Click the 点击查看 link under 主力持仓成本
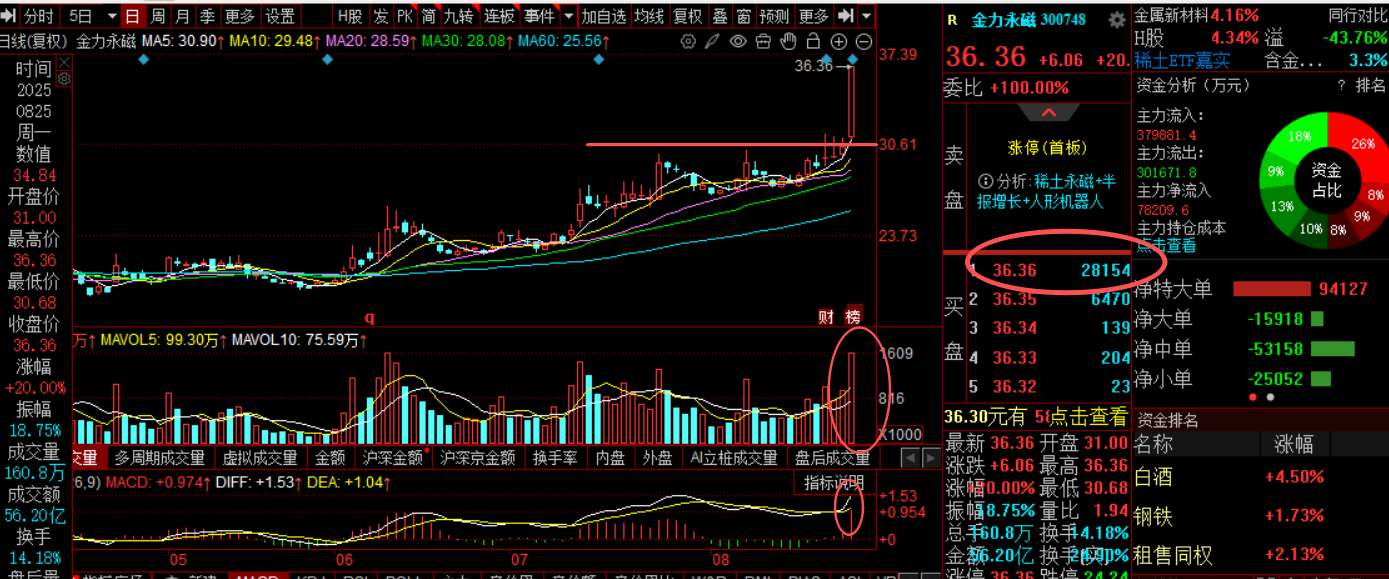The width and height of the screenshot is (1389, 579). pos(1165,245)
